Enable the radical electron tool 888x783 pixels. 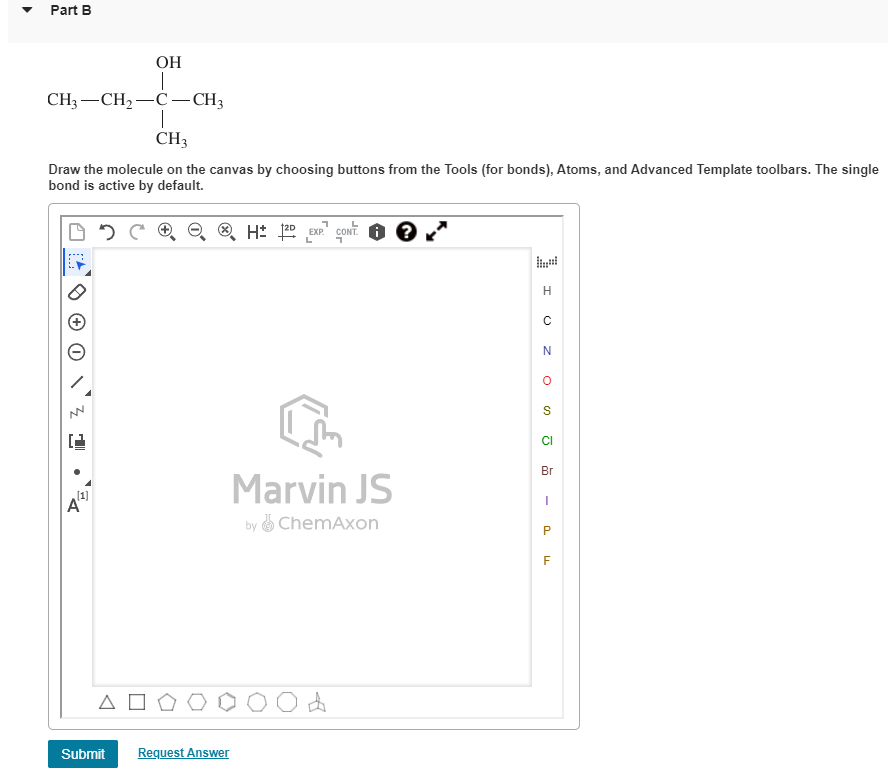pyautogui.click(x=75, y=471)
